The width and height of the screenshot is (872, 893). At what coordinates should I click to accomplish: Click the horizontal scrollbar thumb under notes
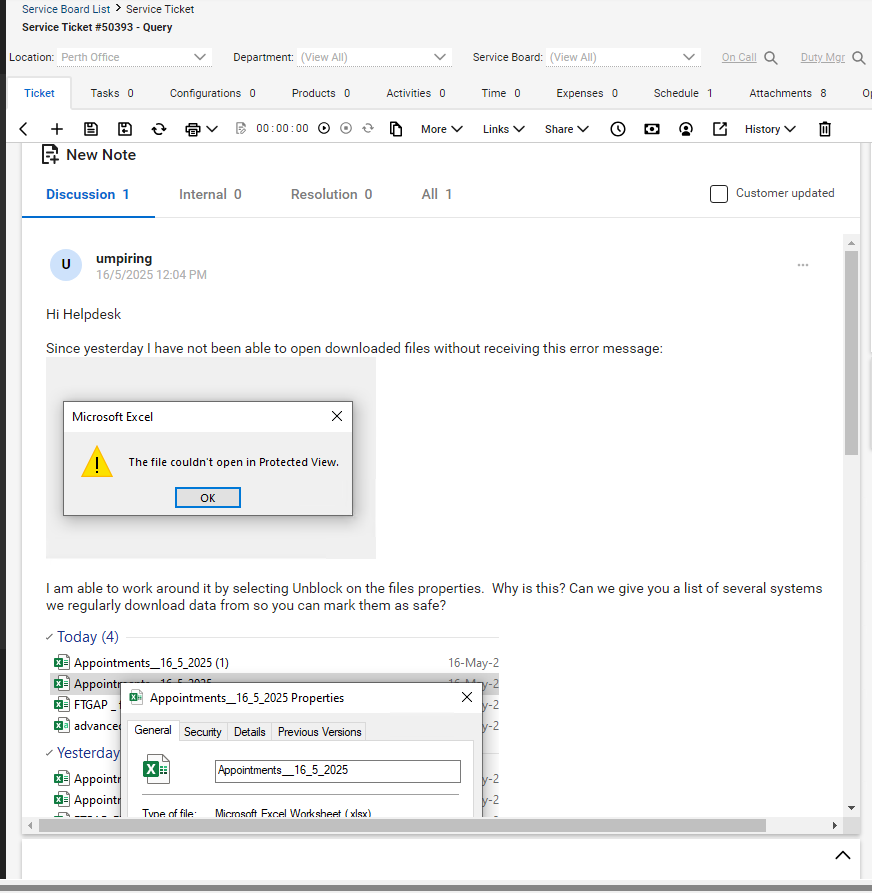click(402, 825)
